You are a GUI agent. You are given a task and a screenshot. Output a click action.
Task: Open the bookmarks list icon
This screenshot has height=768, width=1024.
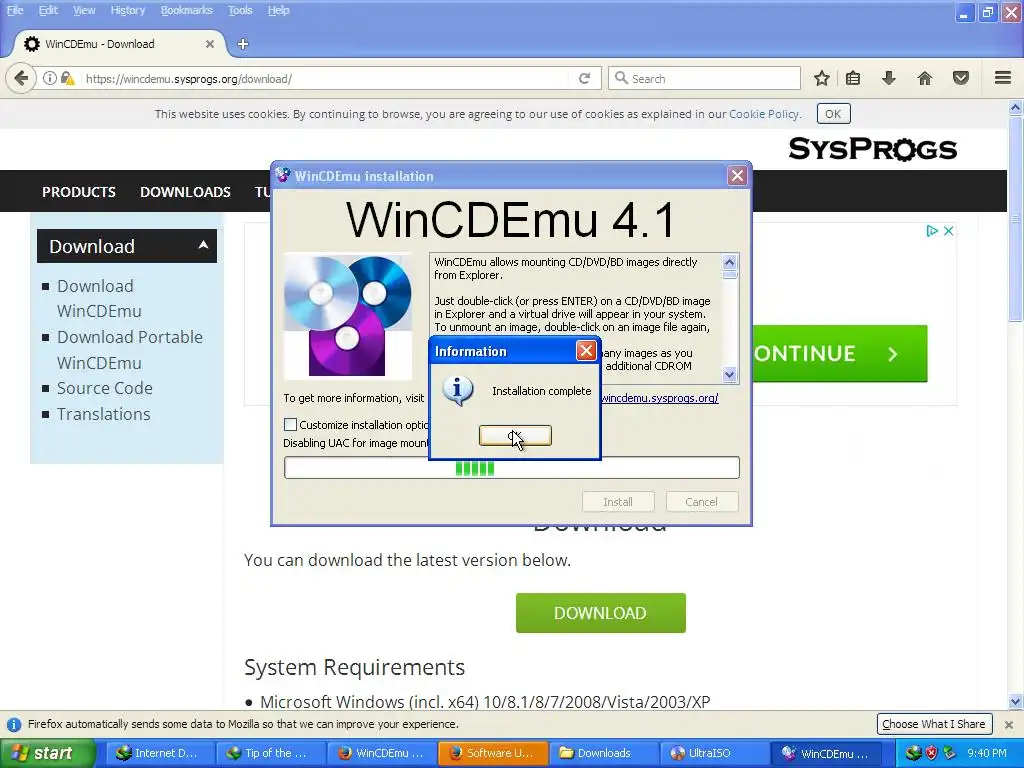[853, 78]
